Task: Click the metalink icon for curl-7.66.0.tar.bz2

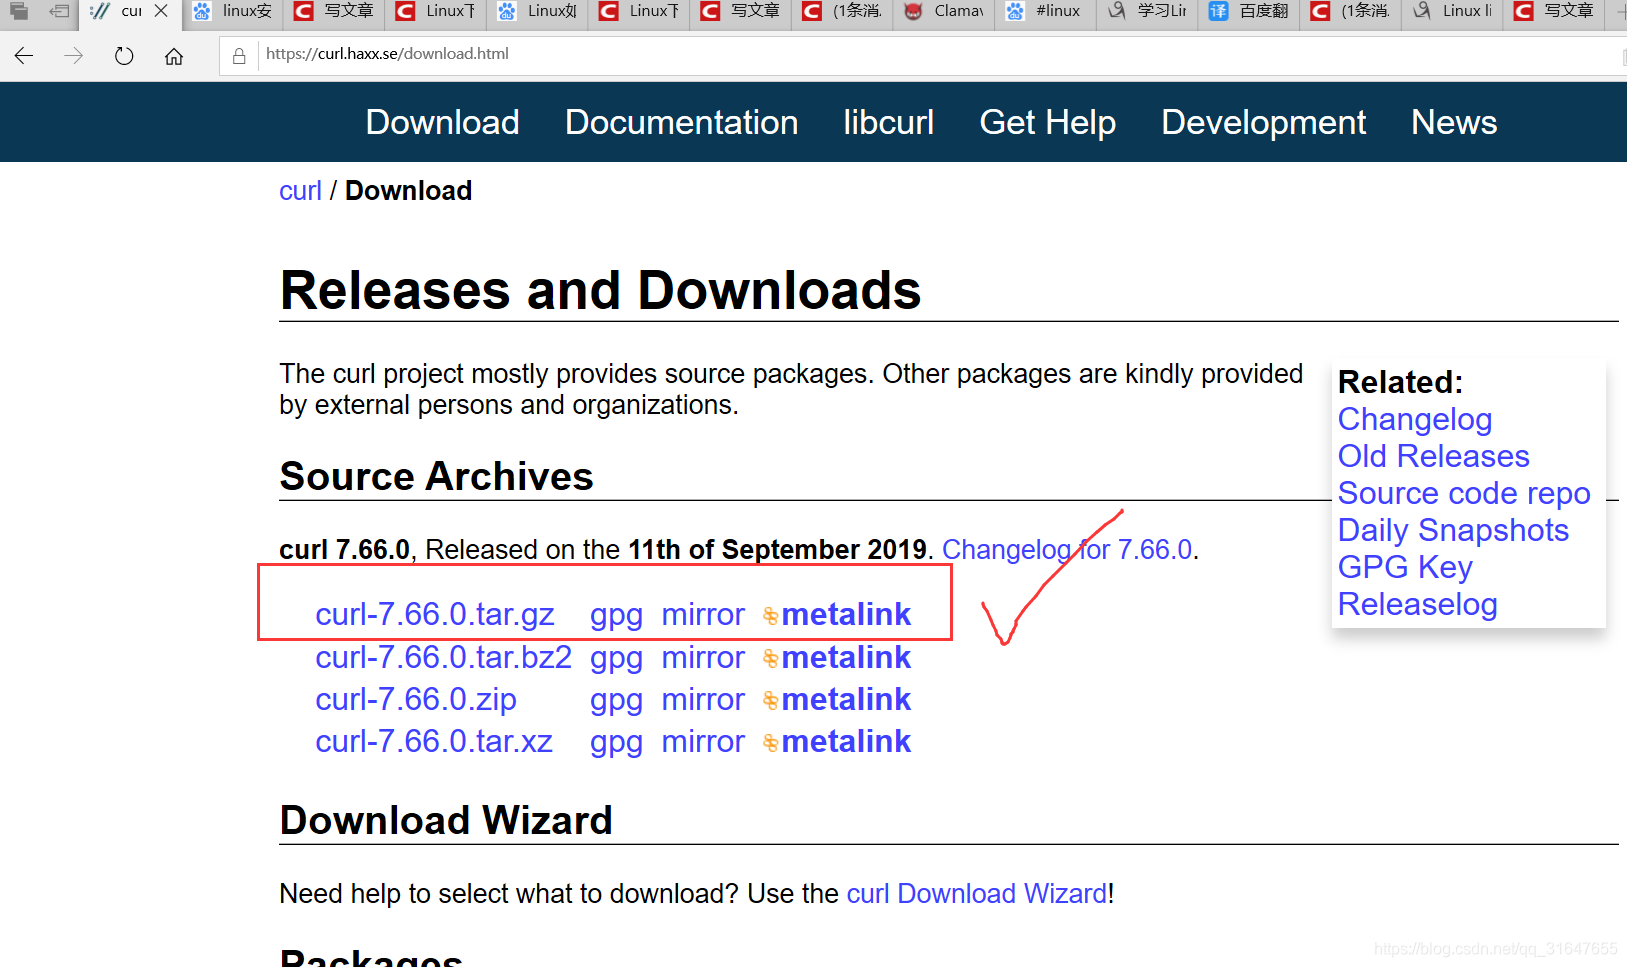Action: [770, 658]
